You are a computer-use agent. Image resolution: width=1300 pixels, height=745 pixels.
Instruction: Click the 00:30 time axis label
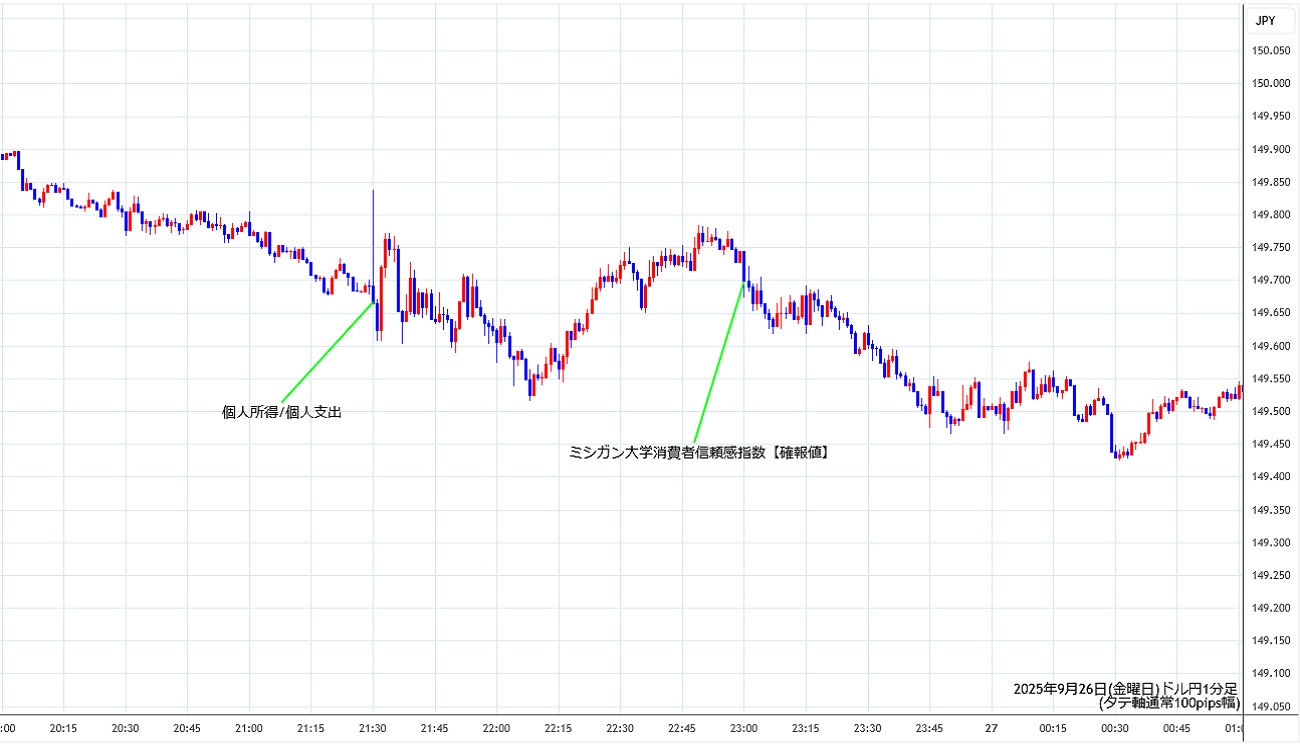tap(1117, 730)
